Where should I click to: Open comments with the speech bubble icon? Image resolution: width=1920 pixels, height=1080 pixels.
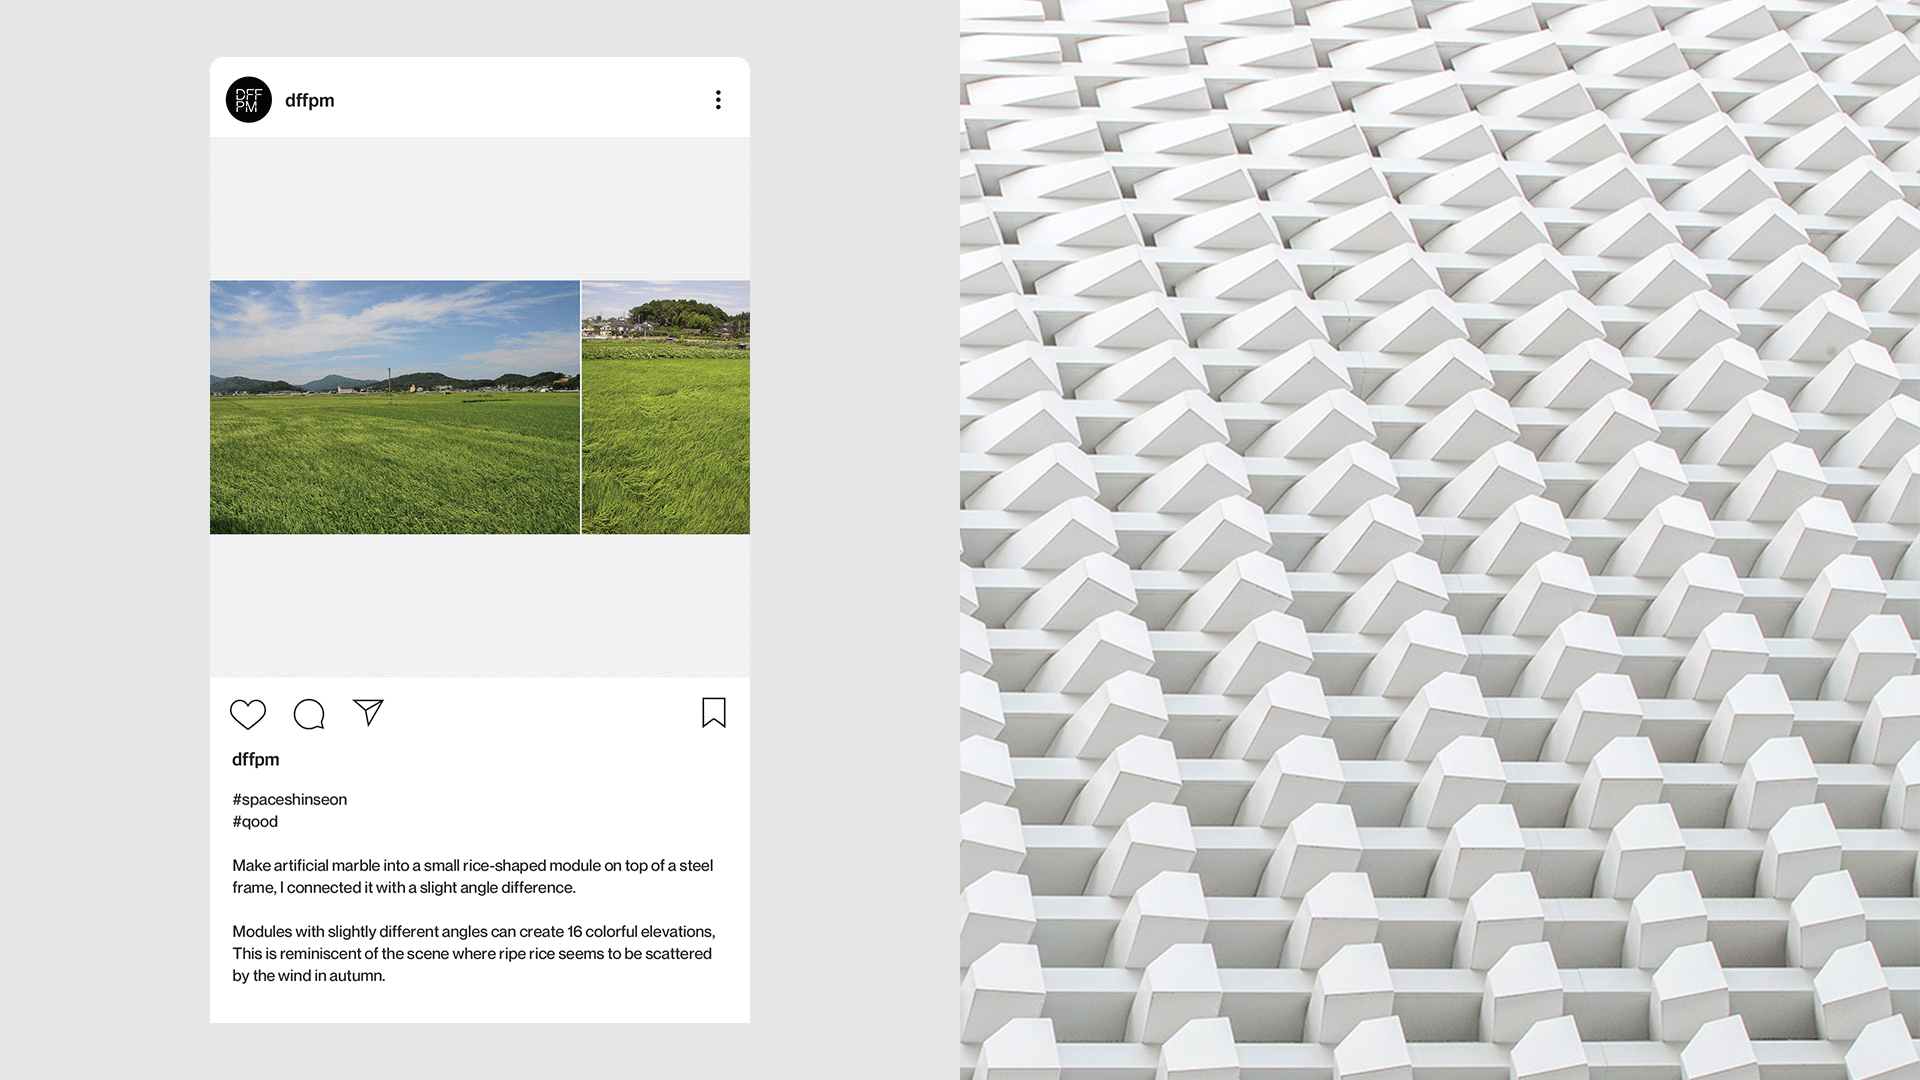tap(309, 714)
